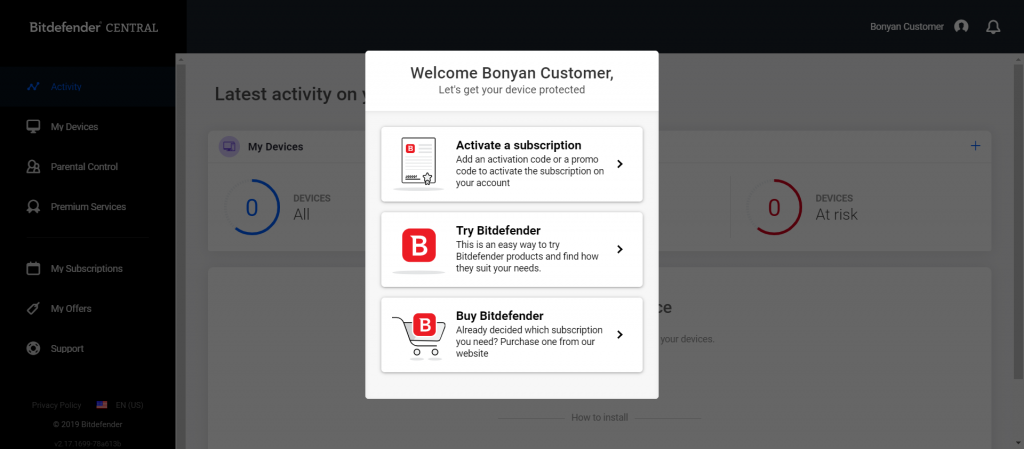Expand the Activate a subscription chevron
The height and width of the screenshot is (449, 1024).
[x=620, y=164]
